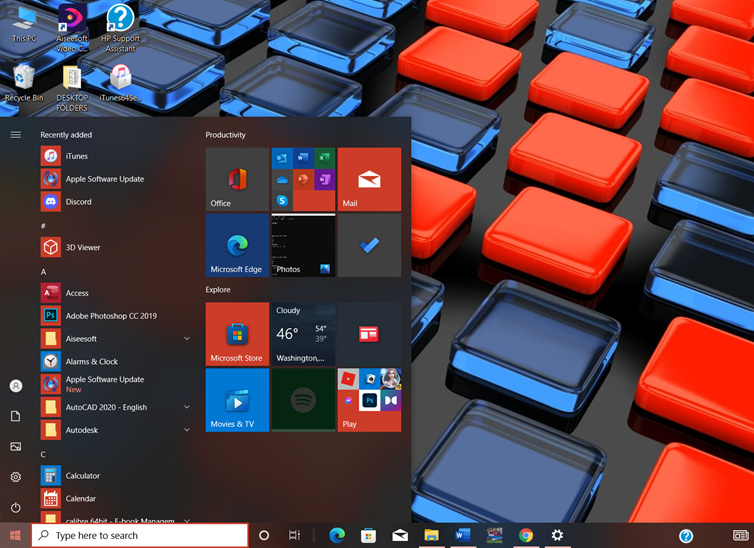Open Microsoft Store from taskbar

(368, 535)
